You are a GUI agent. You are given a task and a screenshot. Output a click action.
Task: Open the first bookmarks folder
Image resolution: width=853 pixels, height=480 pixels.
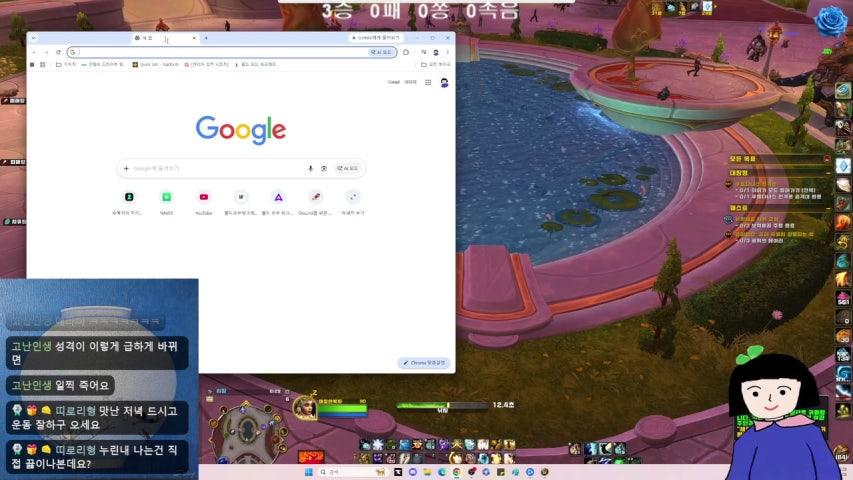pyautogui.click(x=66, y=64)
